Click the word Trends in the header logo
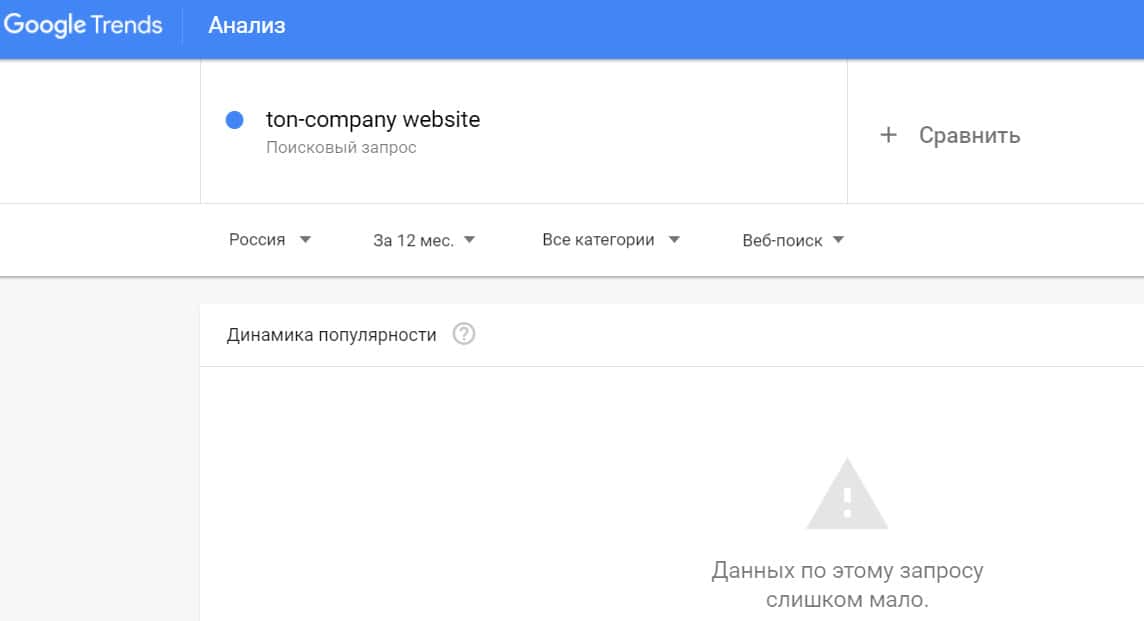The image size is (1144, 621). (x=127, y=25)
